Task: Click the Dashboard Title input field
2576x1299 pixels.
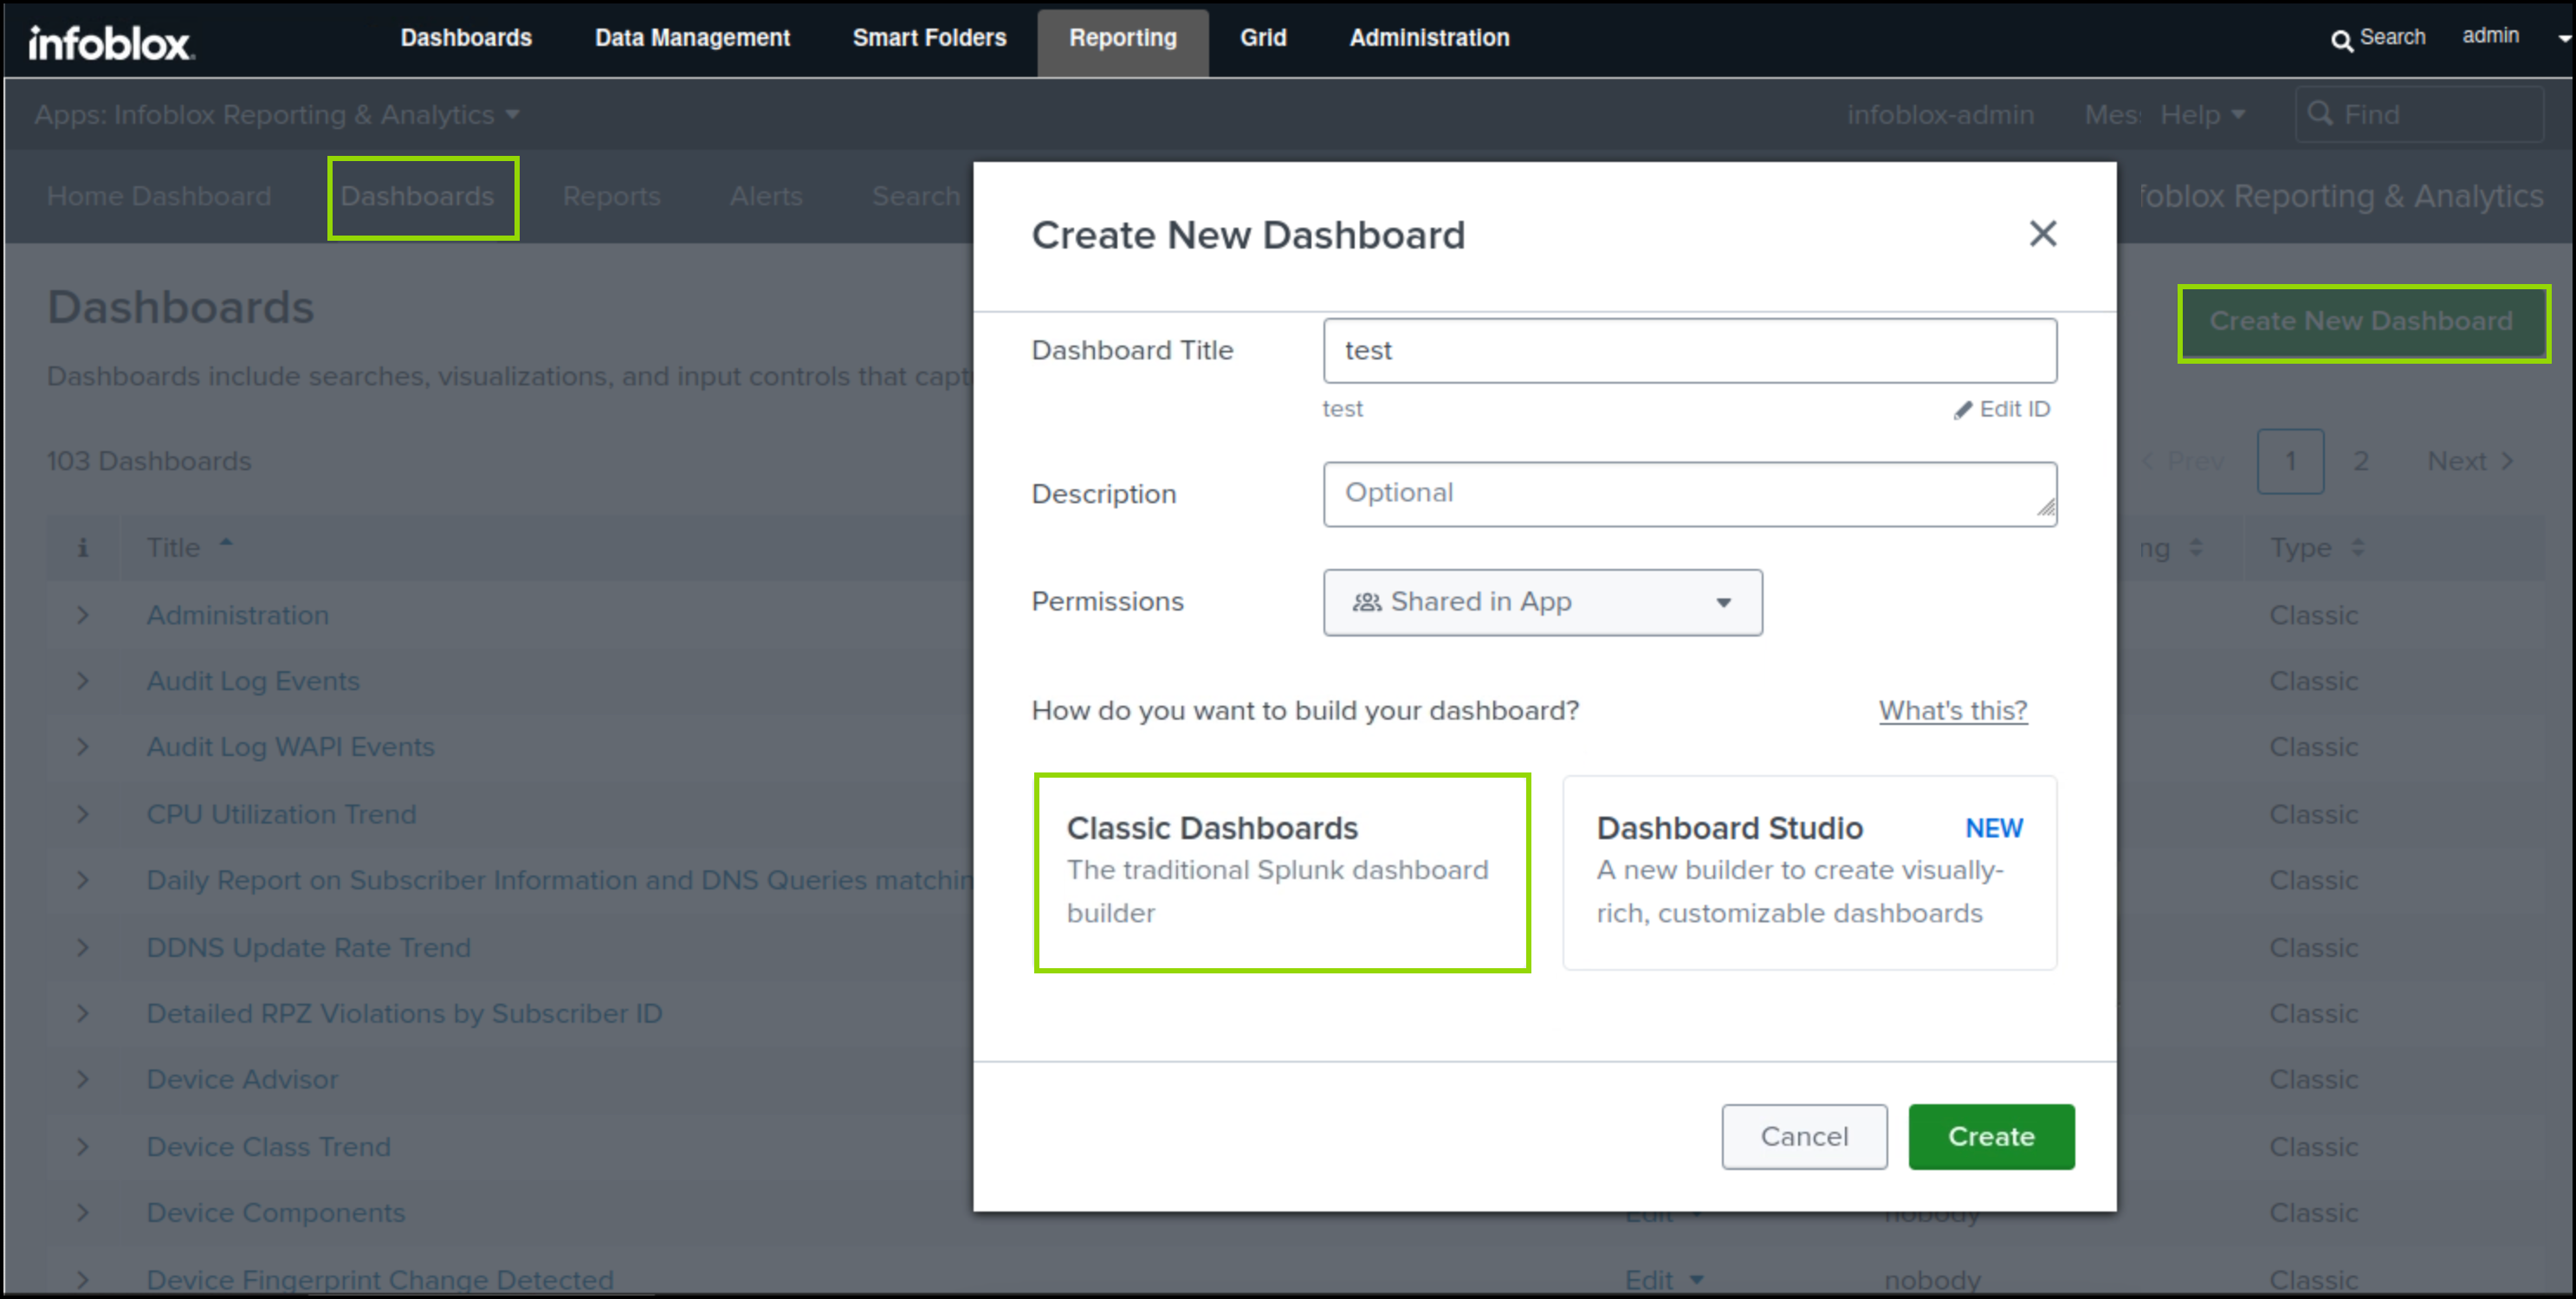Action: tap(1689, 351)
